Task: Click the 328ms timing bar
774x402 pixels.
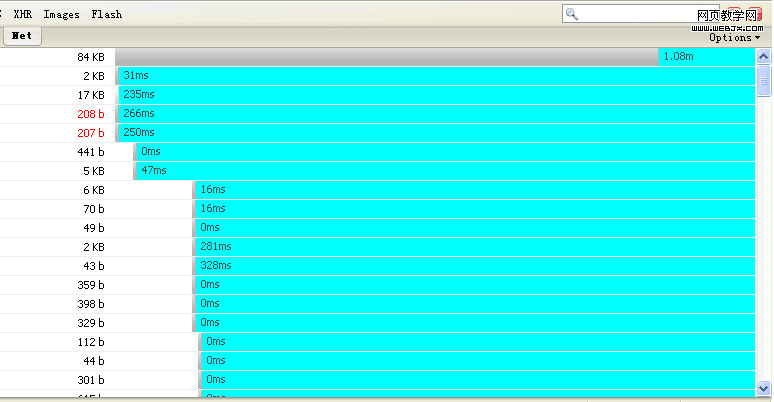Action: pos(474,266)
